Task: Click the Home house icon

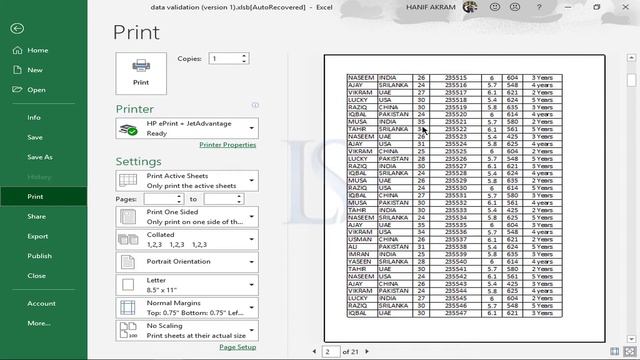Action: click(17, 50)
